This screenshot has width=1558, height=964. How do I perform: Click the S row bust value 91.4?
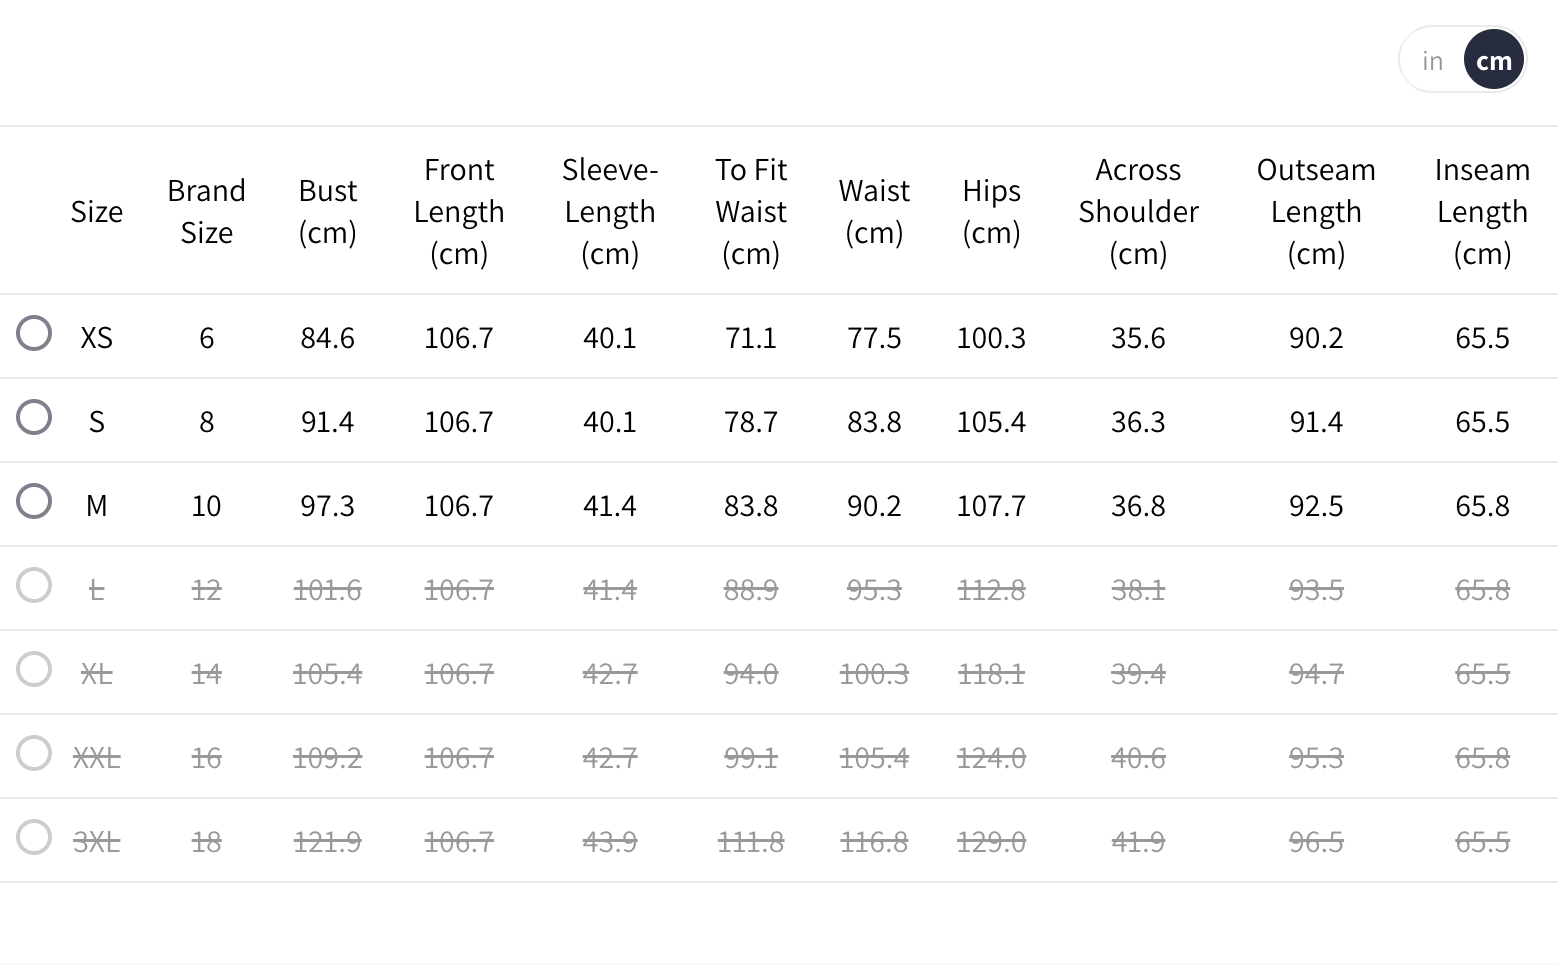[328, 422]
